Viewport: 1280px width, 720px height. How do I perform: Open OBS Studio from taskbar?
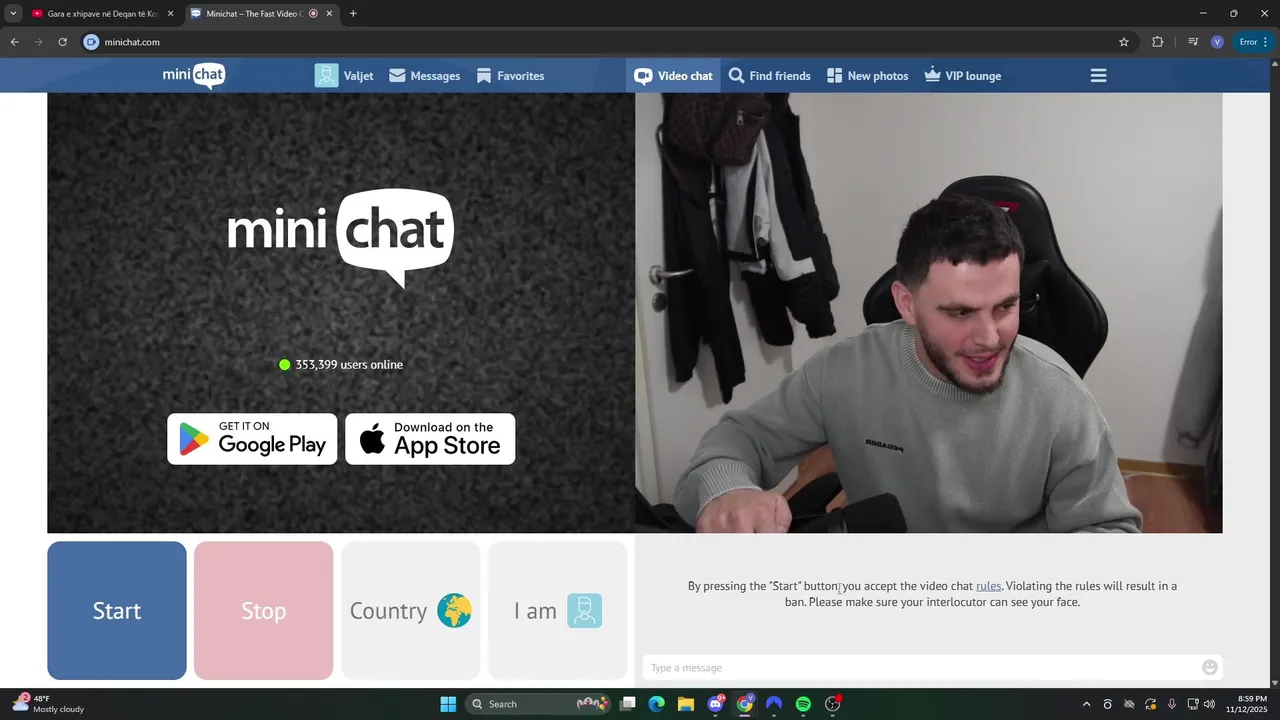click(833, 704)
